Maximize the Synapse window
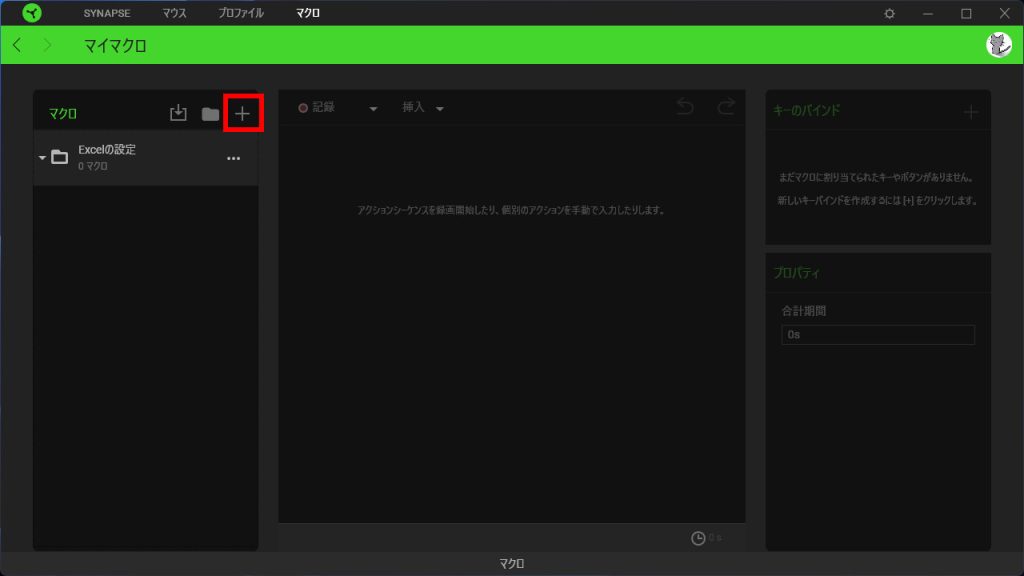 pyautogui.click(x=966, y=13)
